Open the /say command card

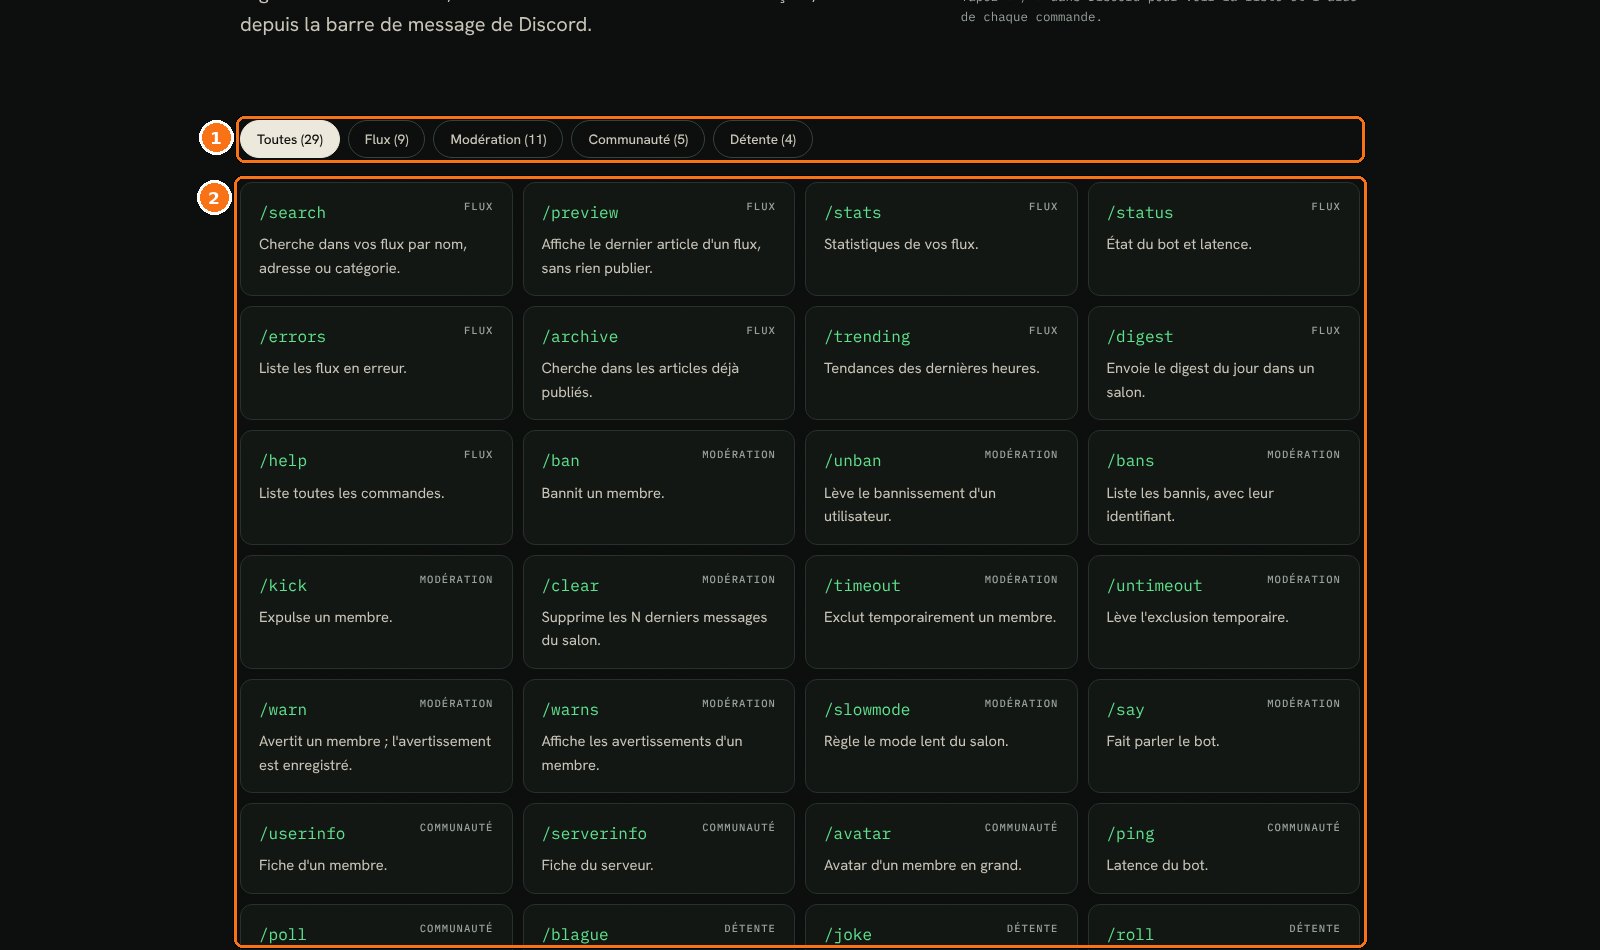(x=1224, y=736)
